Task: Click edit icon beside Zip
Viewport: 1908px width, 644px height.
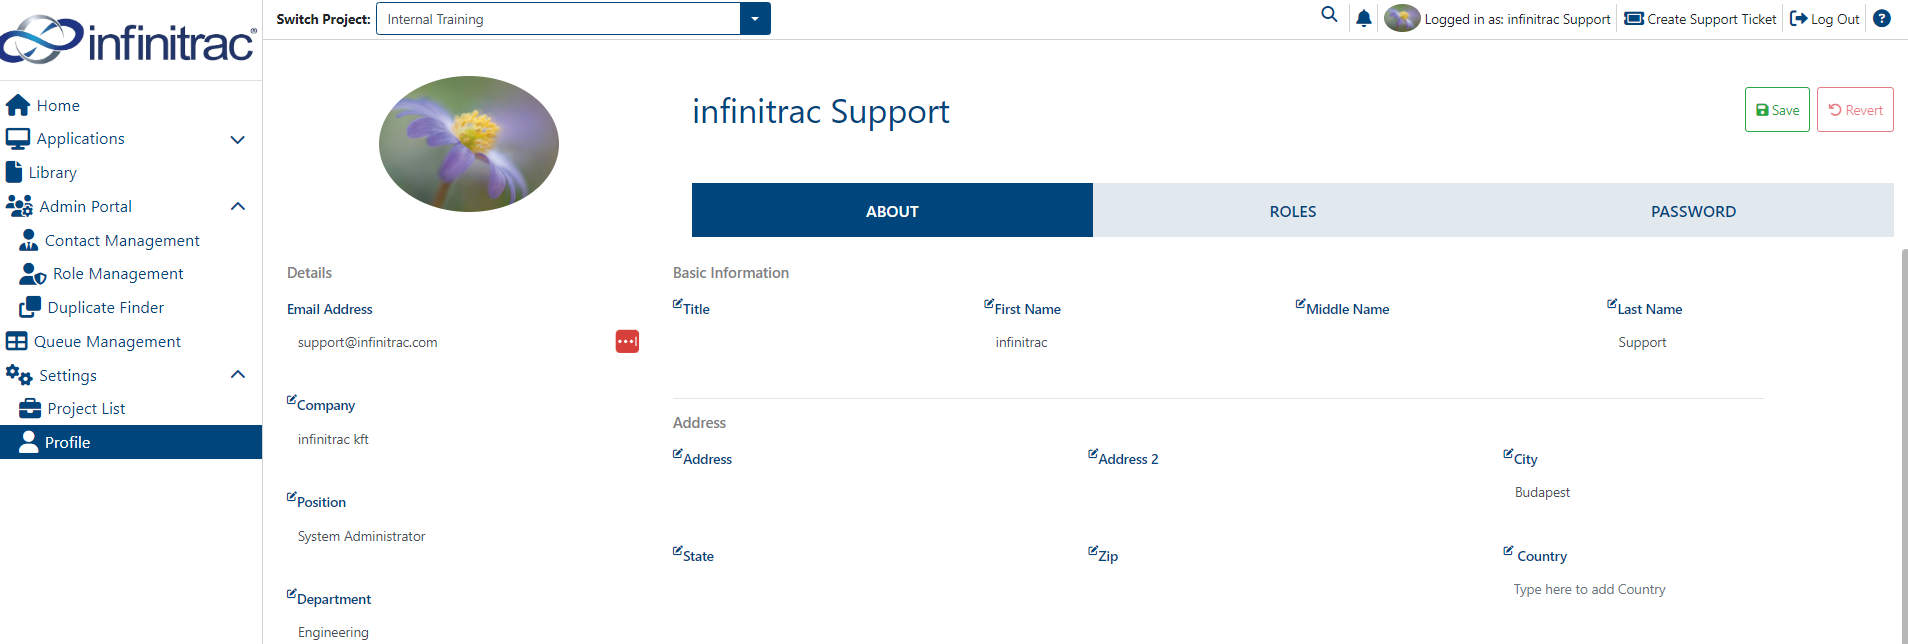Action: [1093, 551]
